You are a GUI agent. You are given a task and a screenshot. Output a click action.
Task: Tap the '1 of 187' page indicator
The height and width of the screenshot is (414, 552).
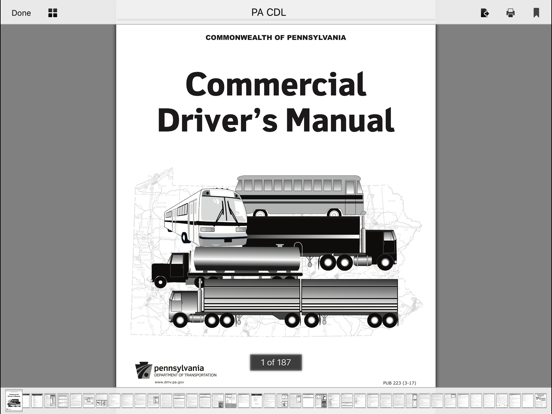(276, 362)
